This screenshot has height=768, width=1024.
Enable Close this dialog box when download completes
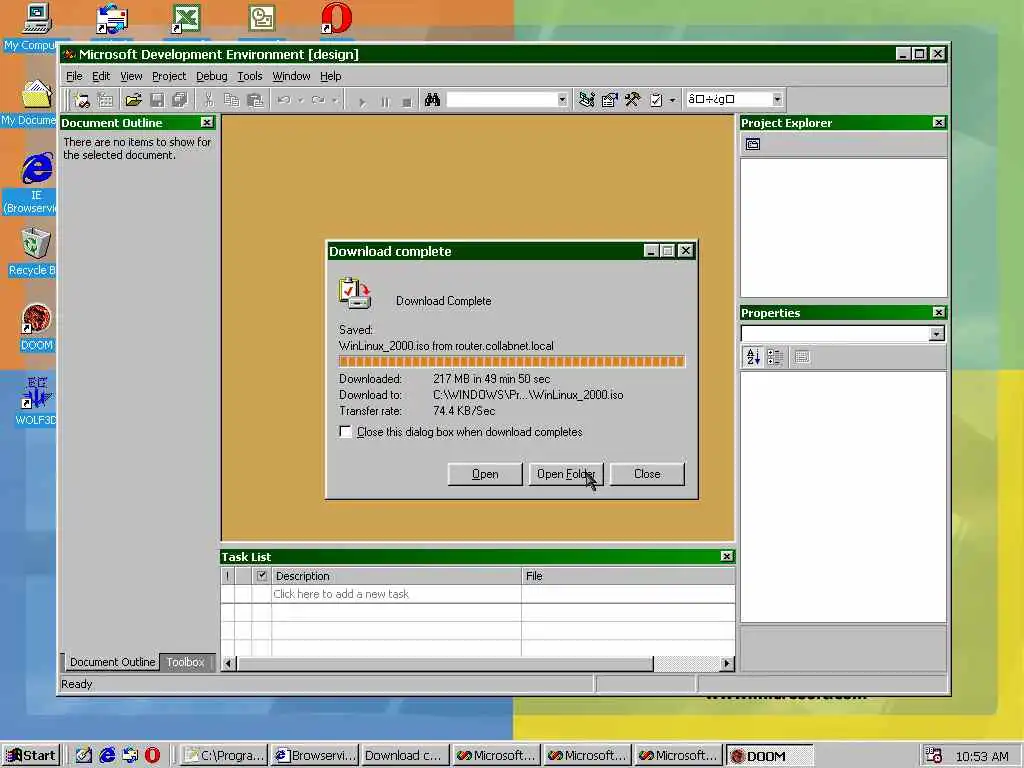346,432
